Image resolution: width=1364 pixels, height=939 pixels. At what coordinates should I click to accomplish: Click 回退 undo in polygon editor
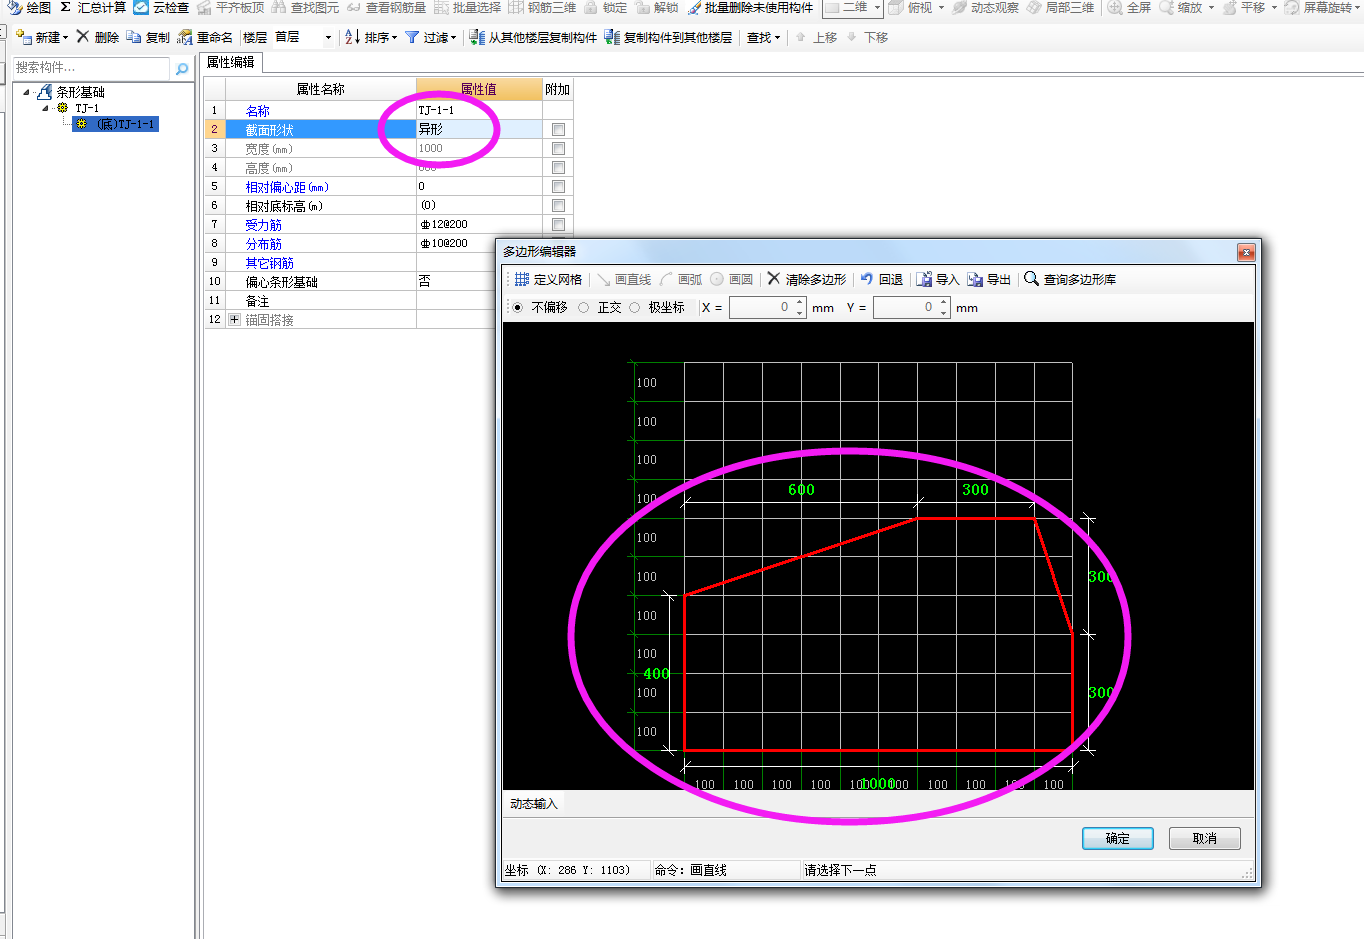click(x=881, y=279)
